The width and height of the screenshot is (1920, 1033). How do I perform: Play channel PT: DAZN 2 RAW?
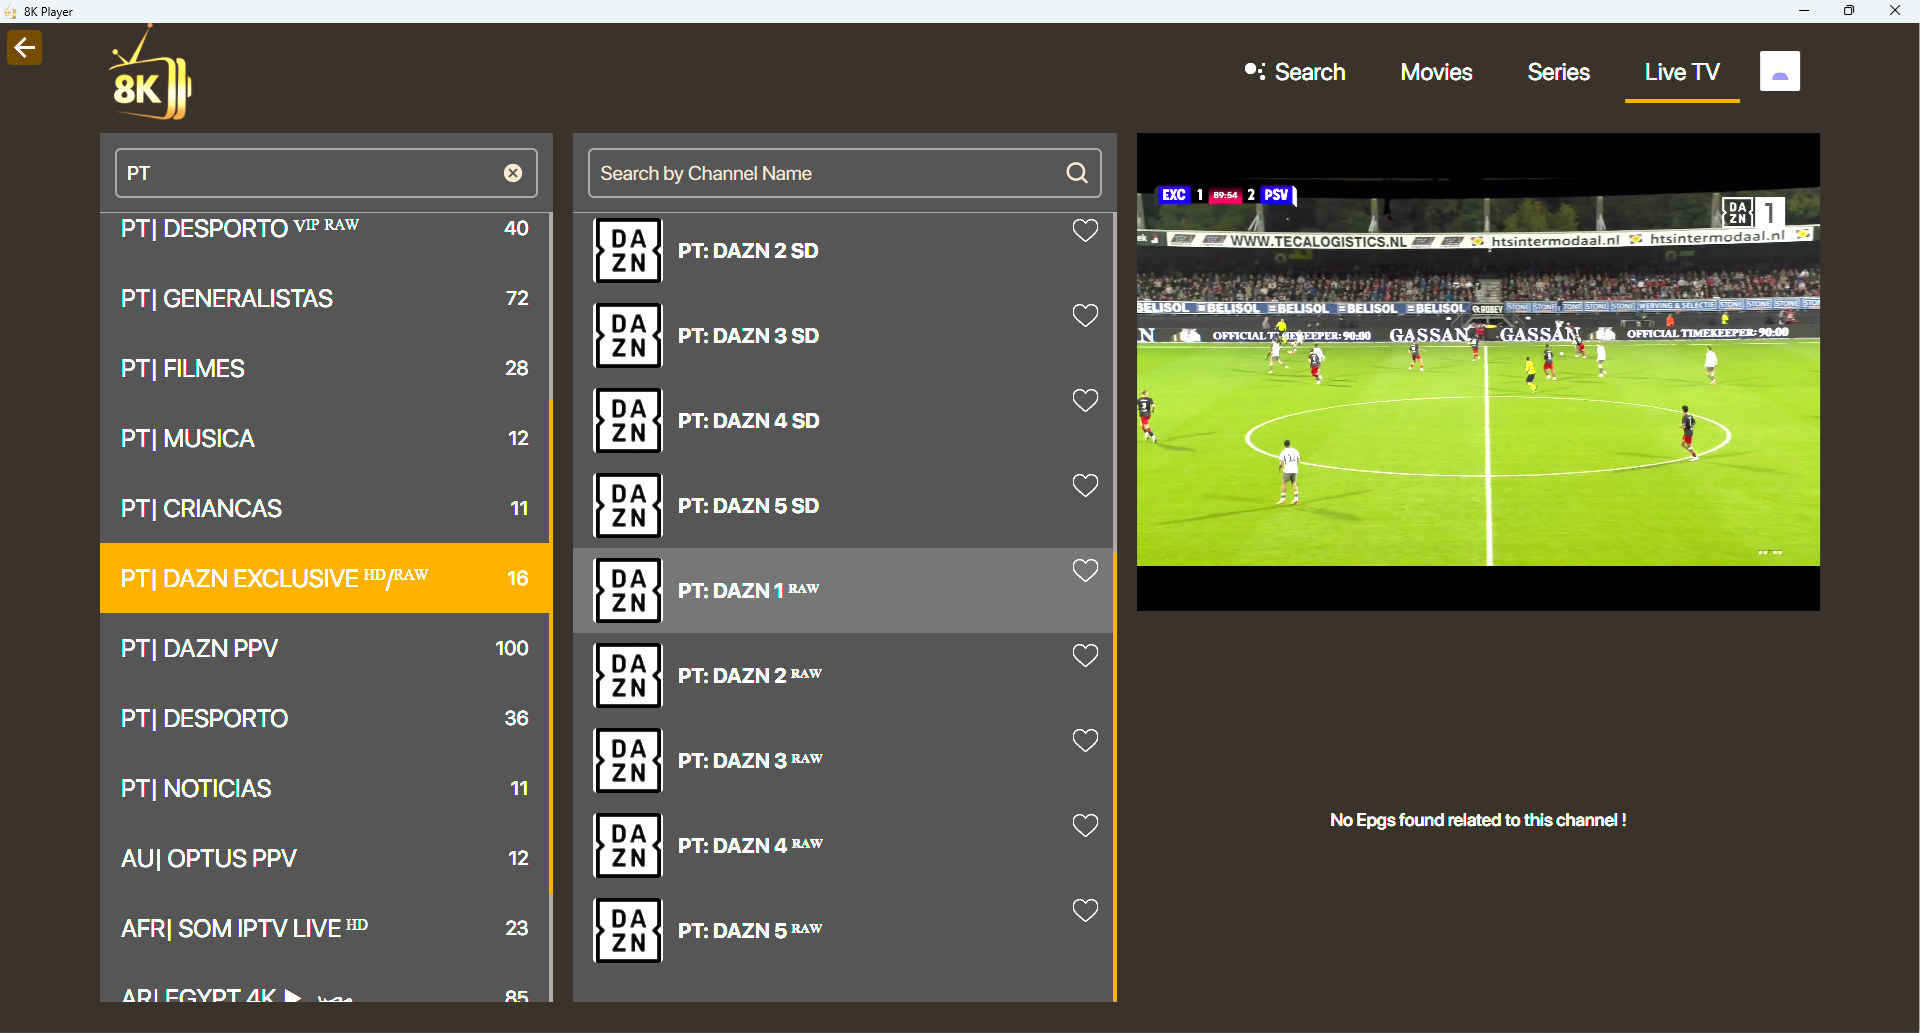(843, 675)
